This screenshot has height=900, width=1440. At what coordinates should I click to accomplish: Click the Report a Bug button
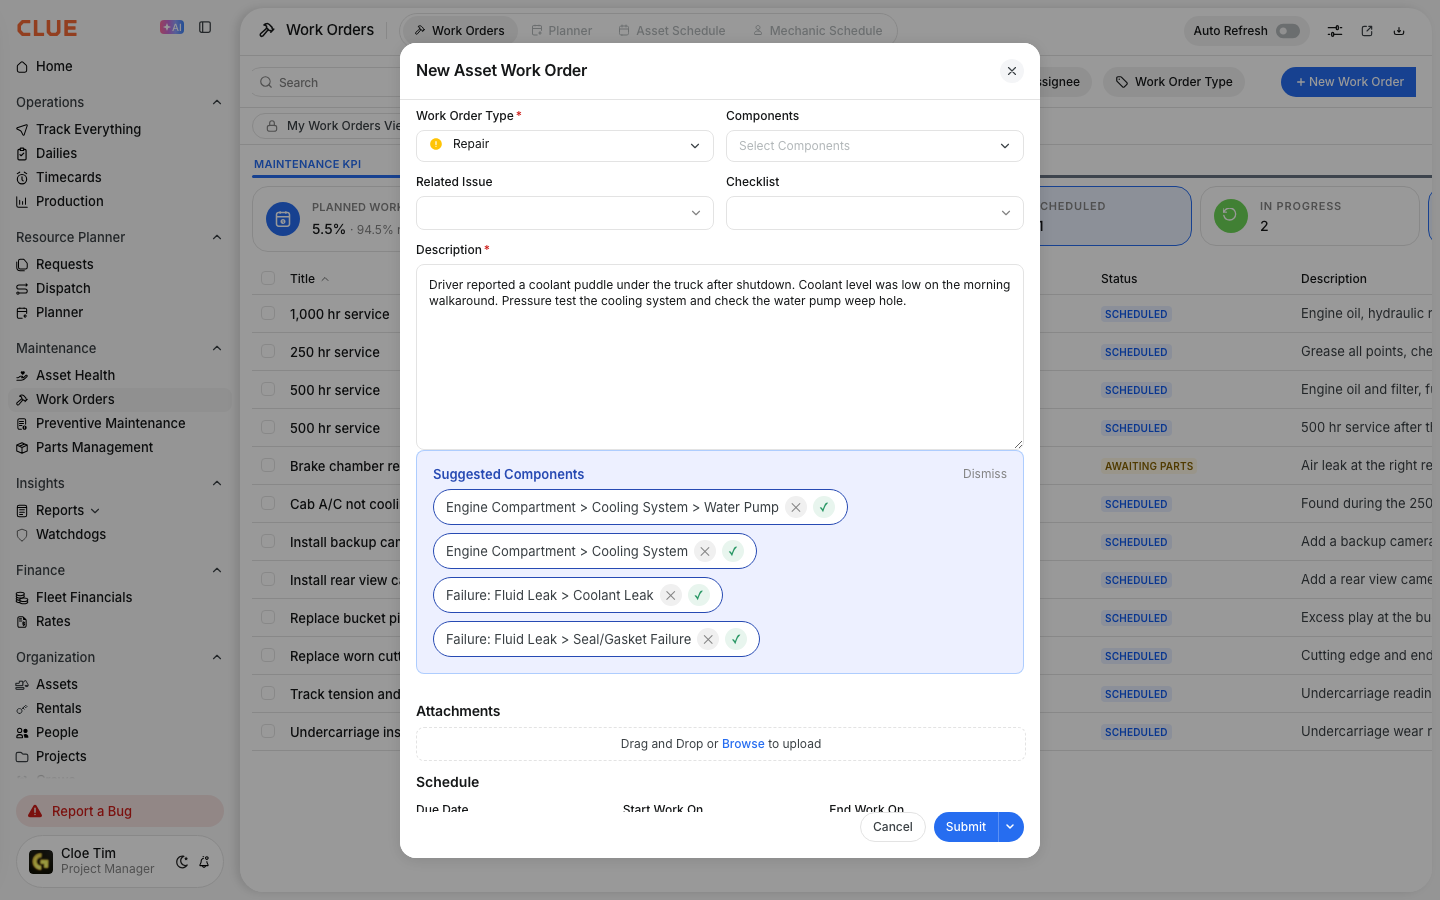point(120,811)
